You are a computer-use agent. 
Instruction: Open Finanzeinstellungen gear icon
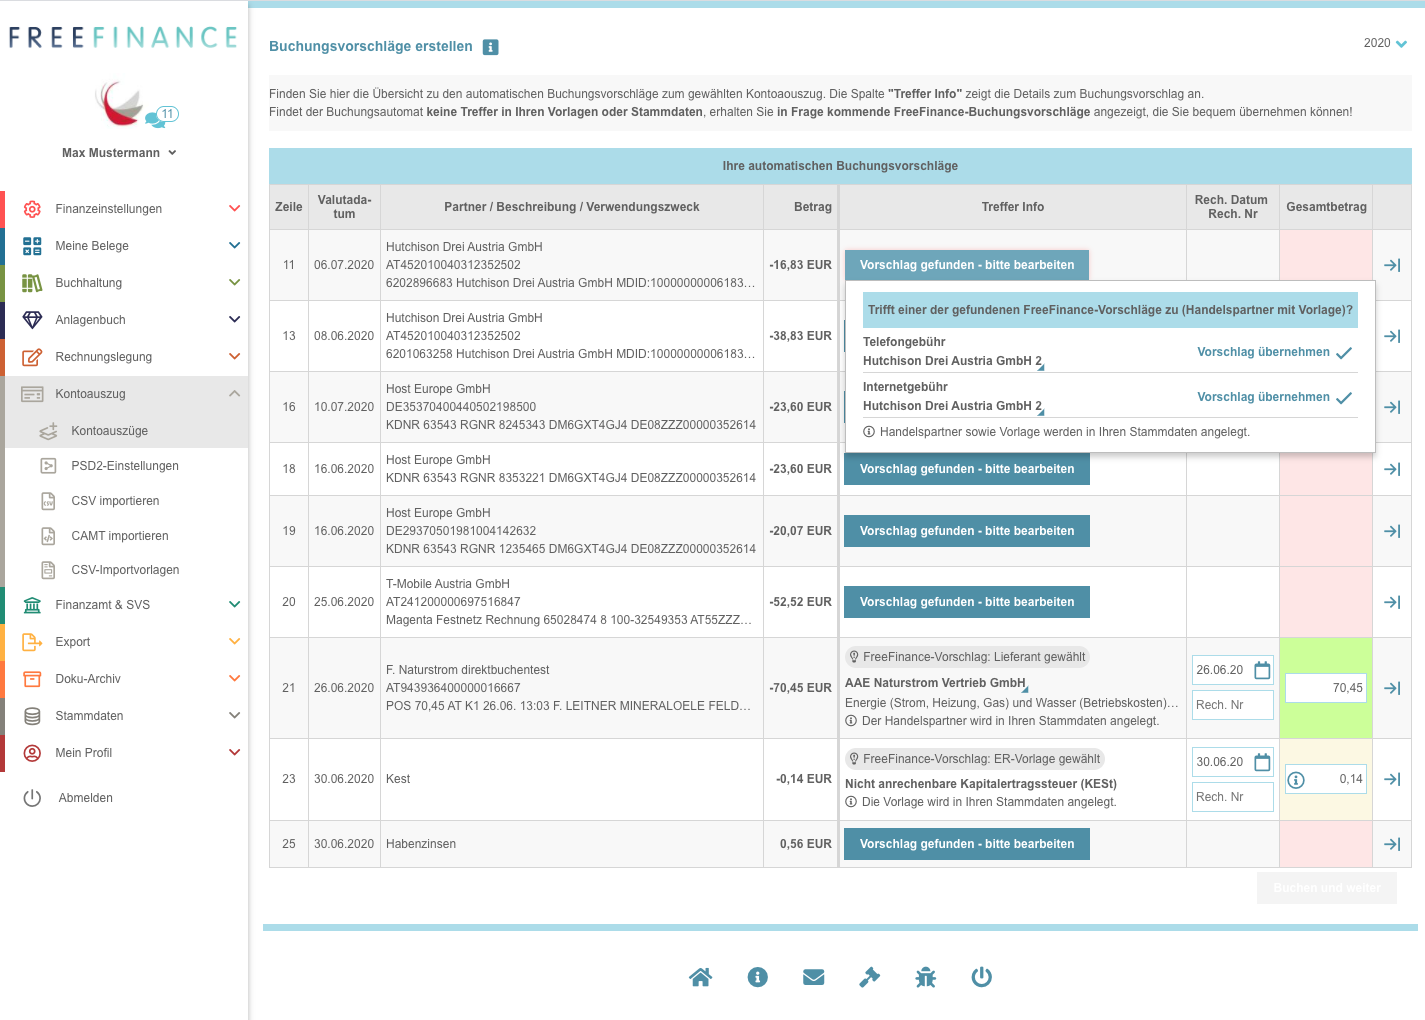pyautogui.click(x=32, y=209)
